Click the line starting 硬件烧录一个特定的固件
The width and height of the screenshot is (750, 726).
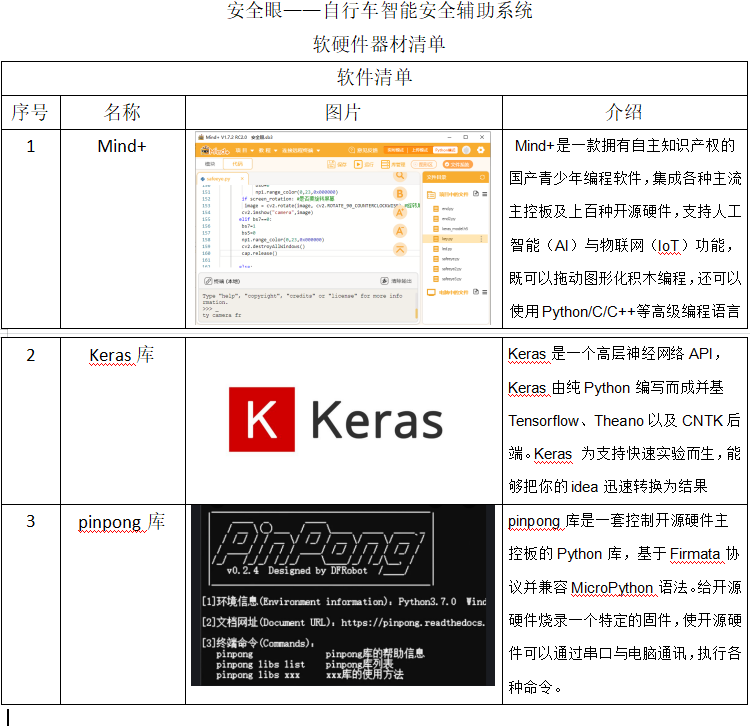click(x=625, y=620)
